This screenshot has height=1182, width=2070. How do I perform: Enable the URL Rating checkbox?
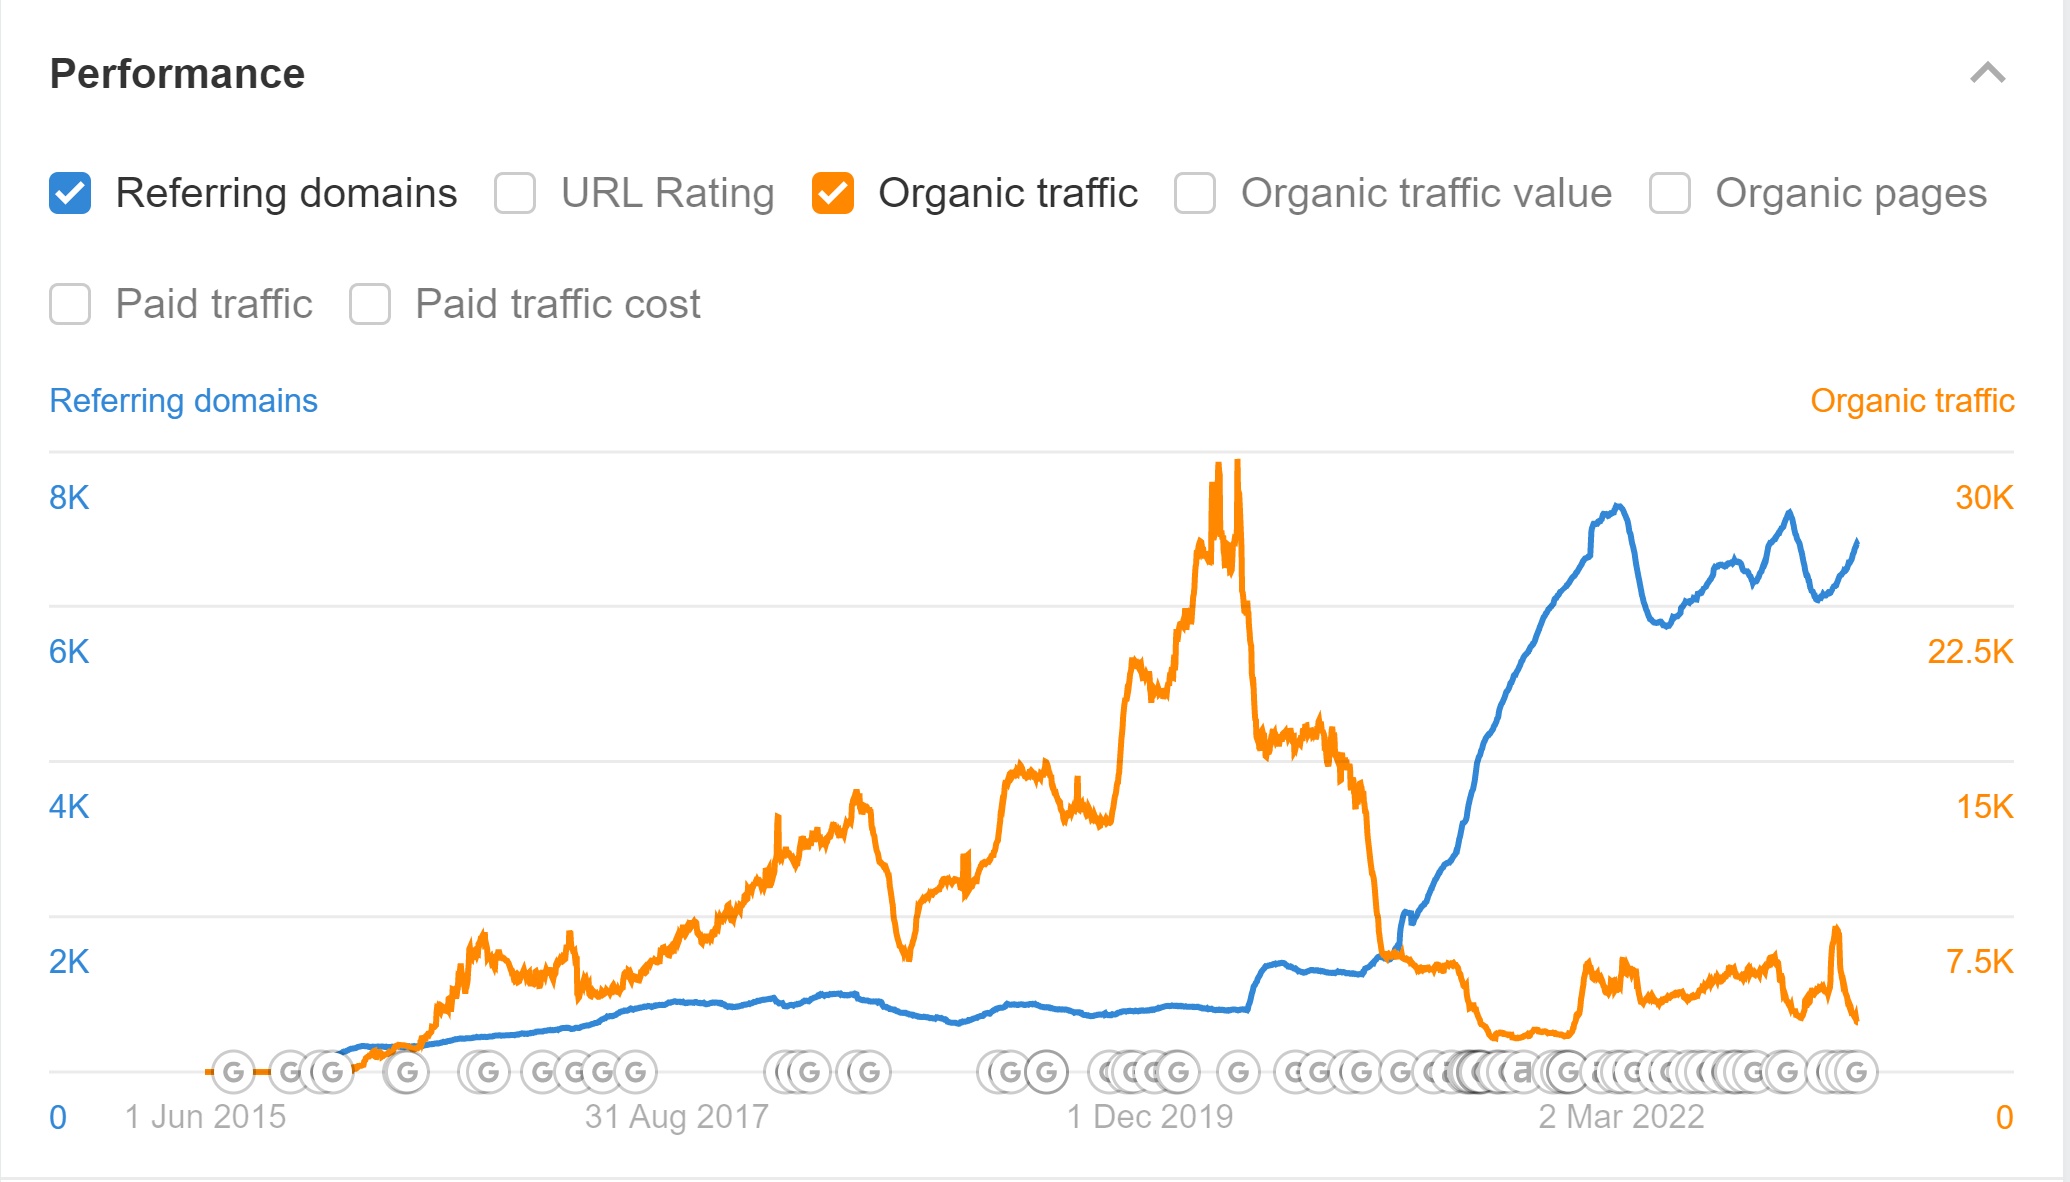[515, 193]
